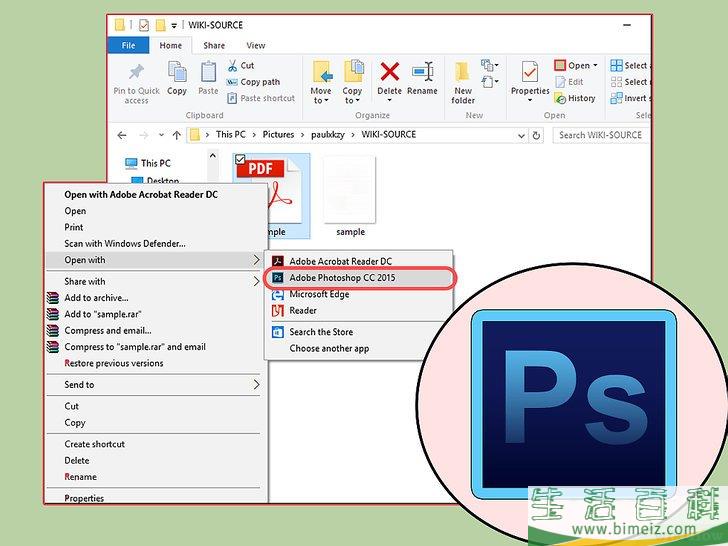Switch to the Home ribbon tab
The image size is (728, 546).
point(170,46)
